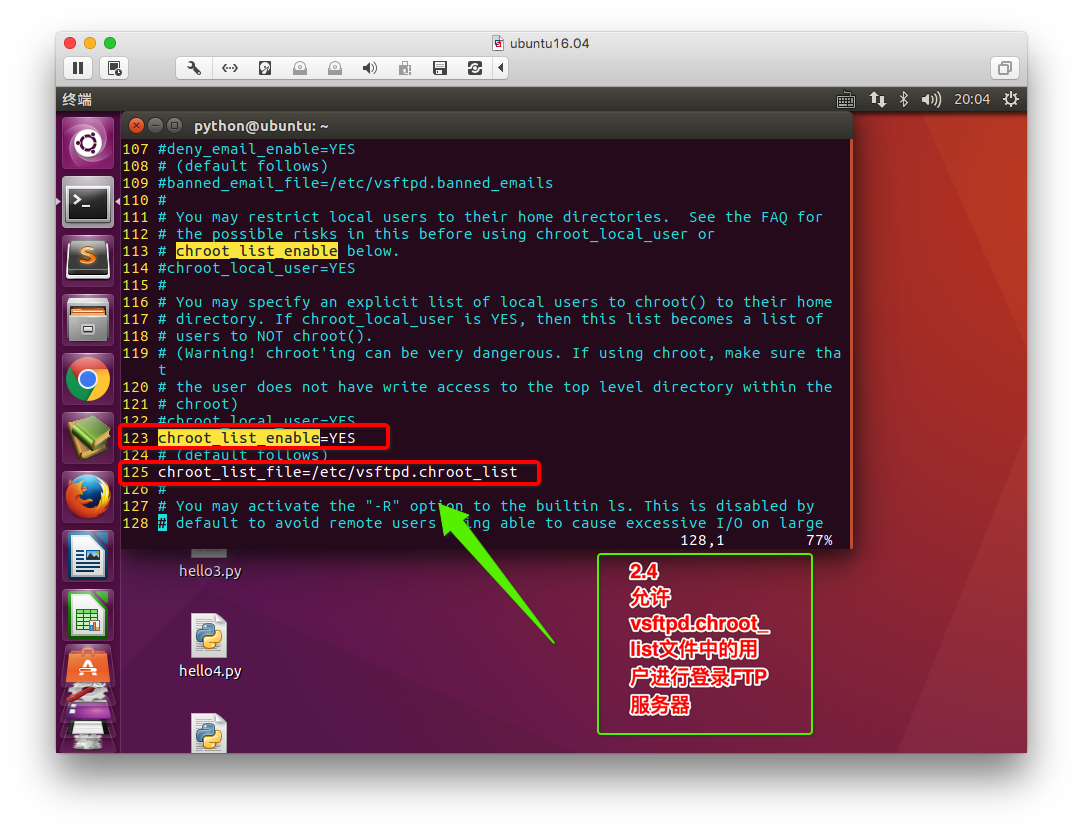
Task: Open the system gear menu
Action: pos(1010,99)
